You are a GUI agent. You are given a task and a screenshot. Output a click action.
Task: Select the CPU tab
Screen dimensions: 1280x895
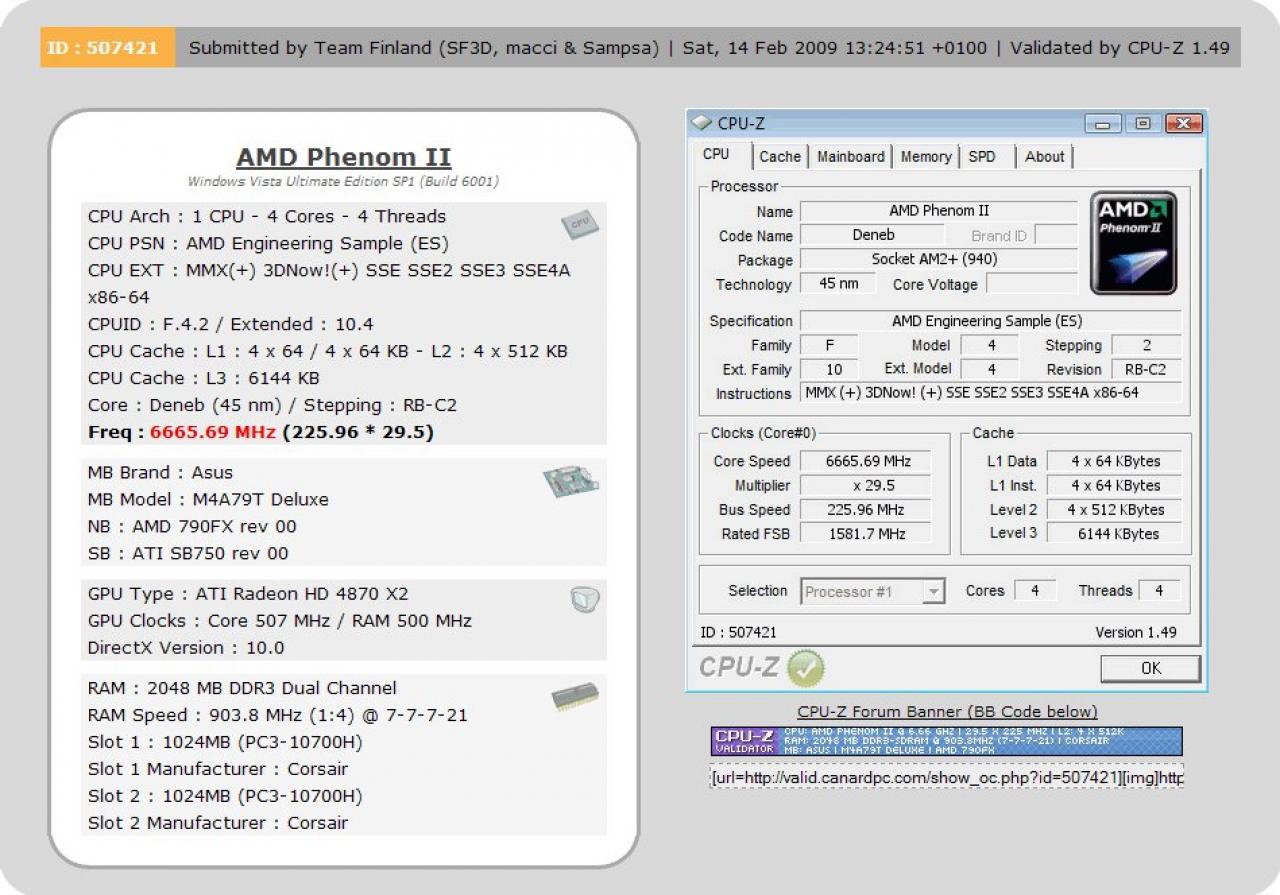pyautogui.click(x=716, y=155)
